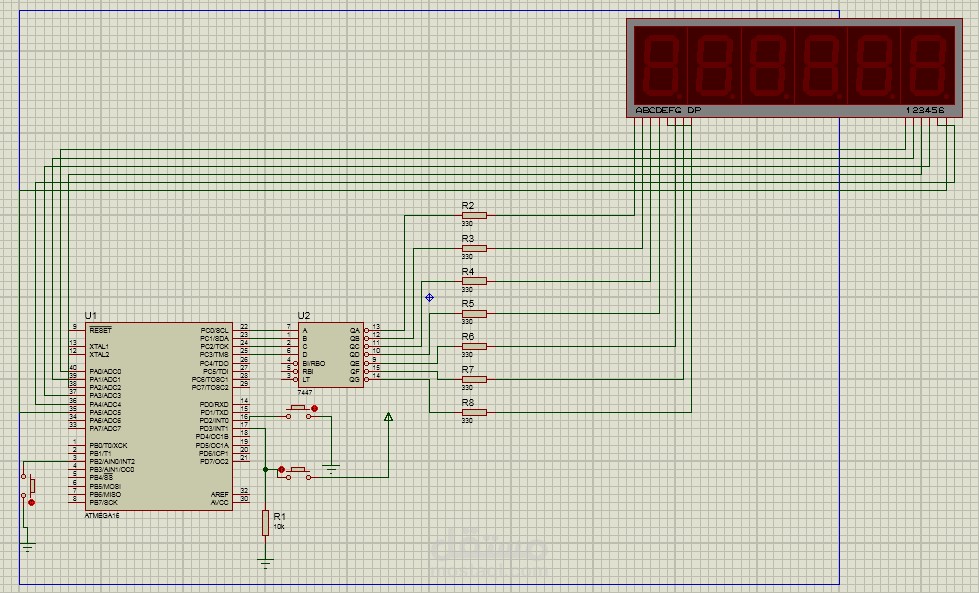Select the ATMEGA16 microcontroller U1

pyautogui.click(x=159, y=416)
